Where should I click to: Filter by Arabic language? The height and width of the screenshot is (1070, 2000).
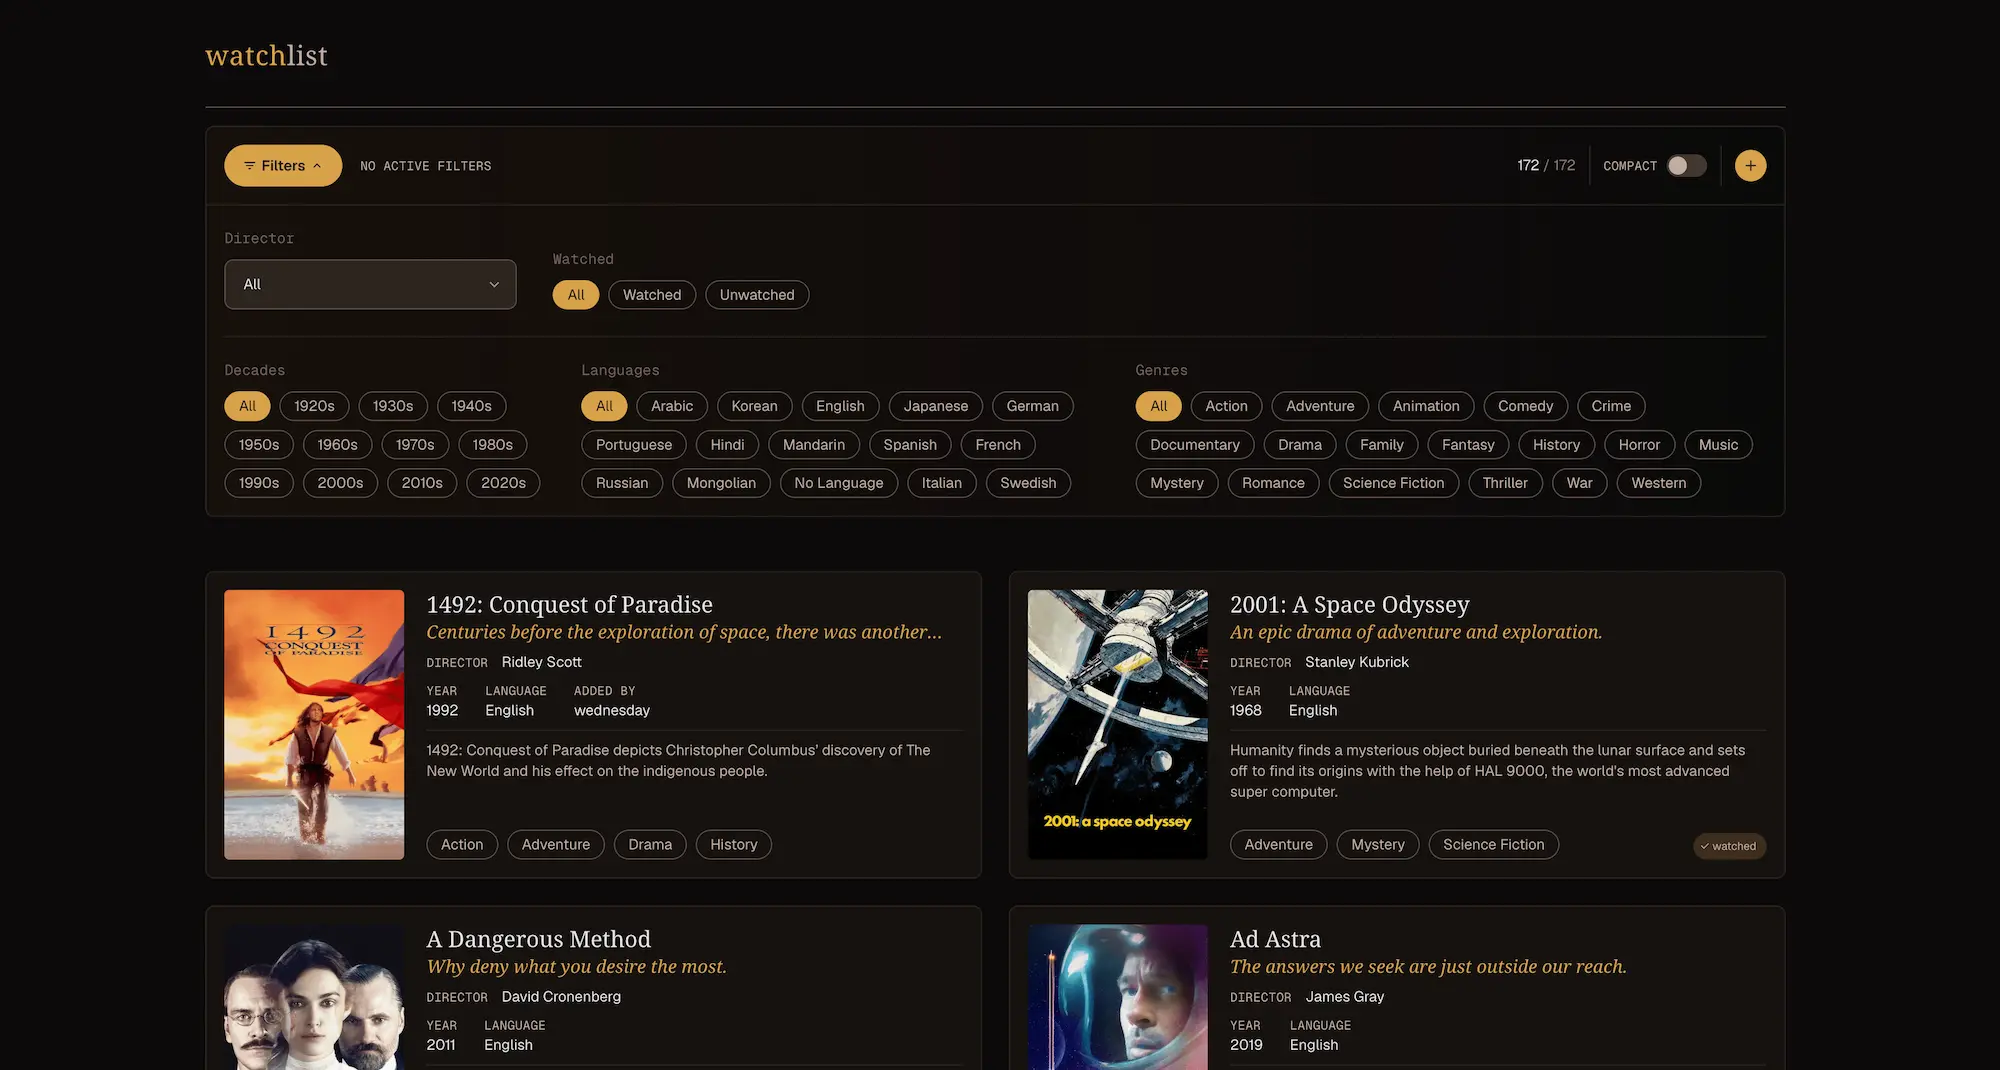point(672,406)
